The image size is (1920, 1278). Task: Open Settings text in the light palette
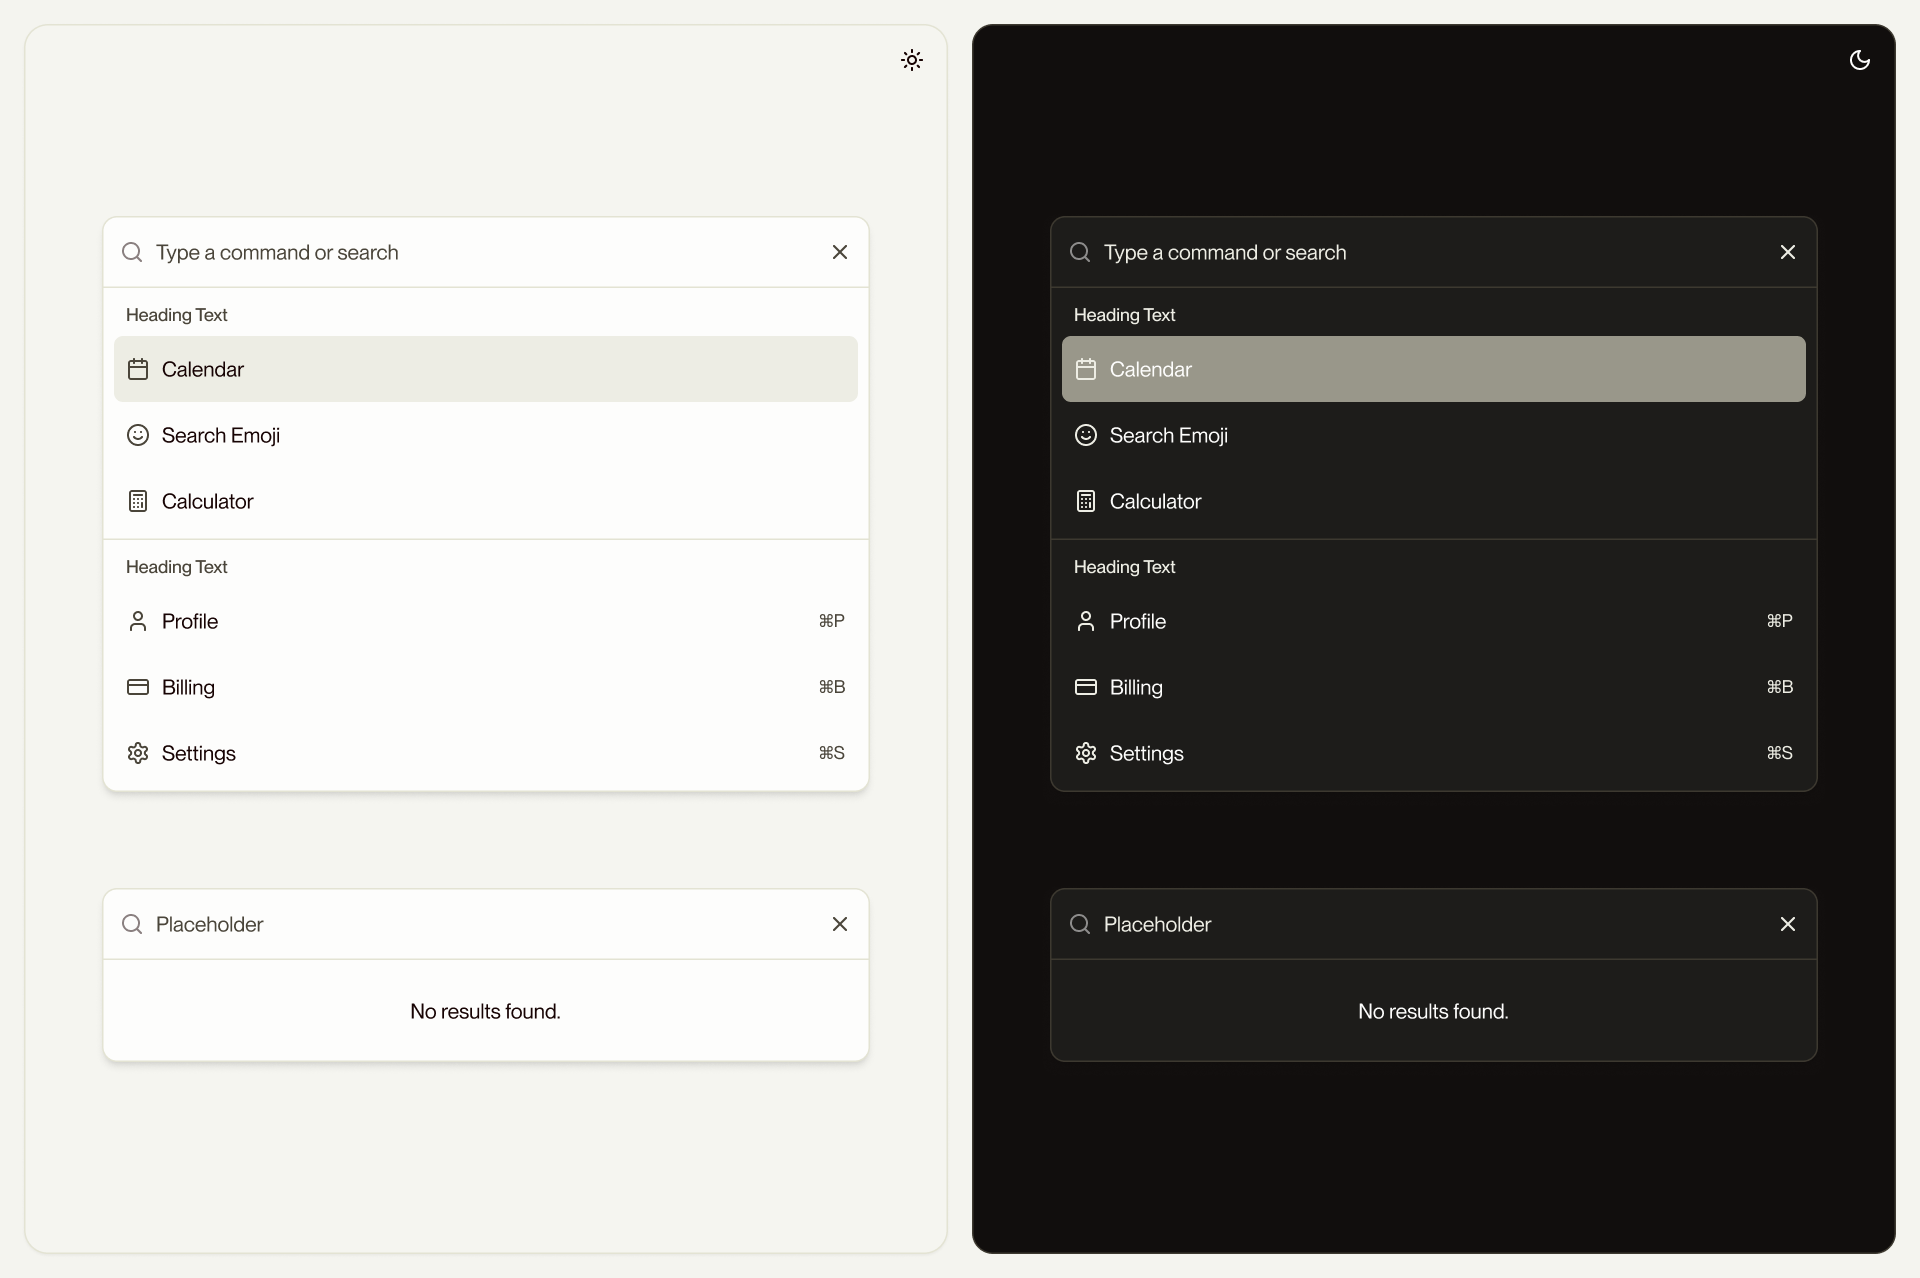tap(199, 754)
